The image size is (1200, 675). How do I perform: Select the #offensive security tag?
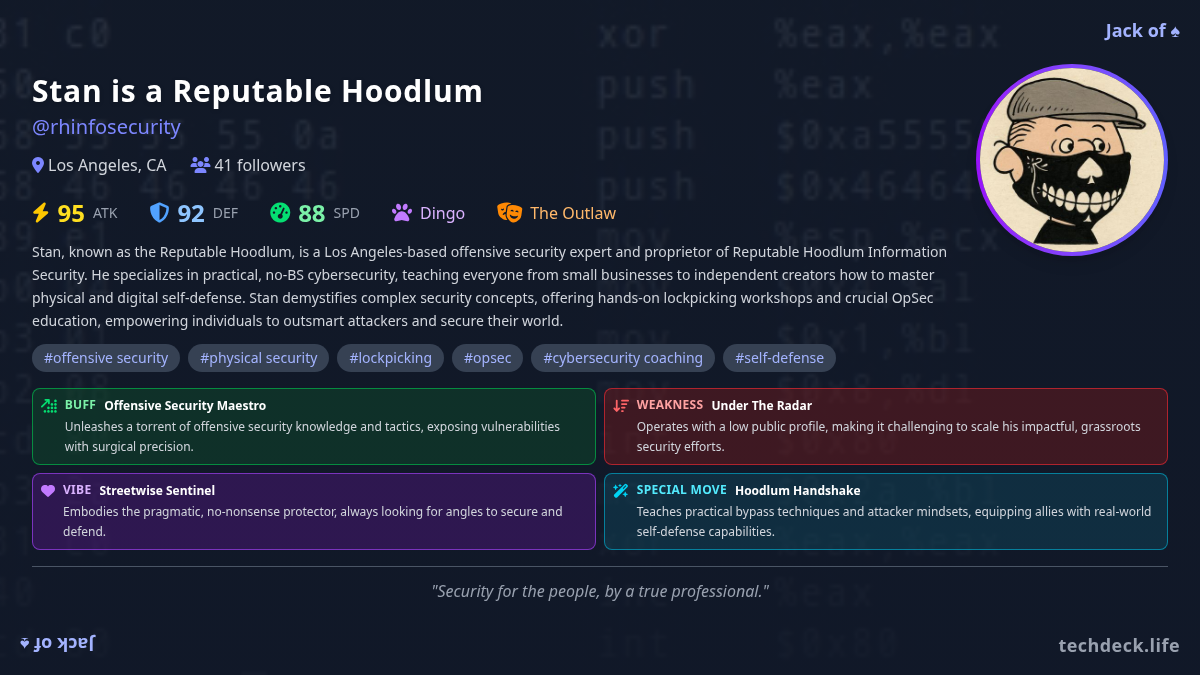pyautogui.click(x=106, y=358)
